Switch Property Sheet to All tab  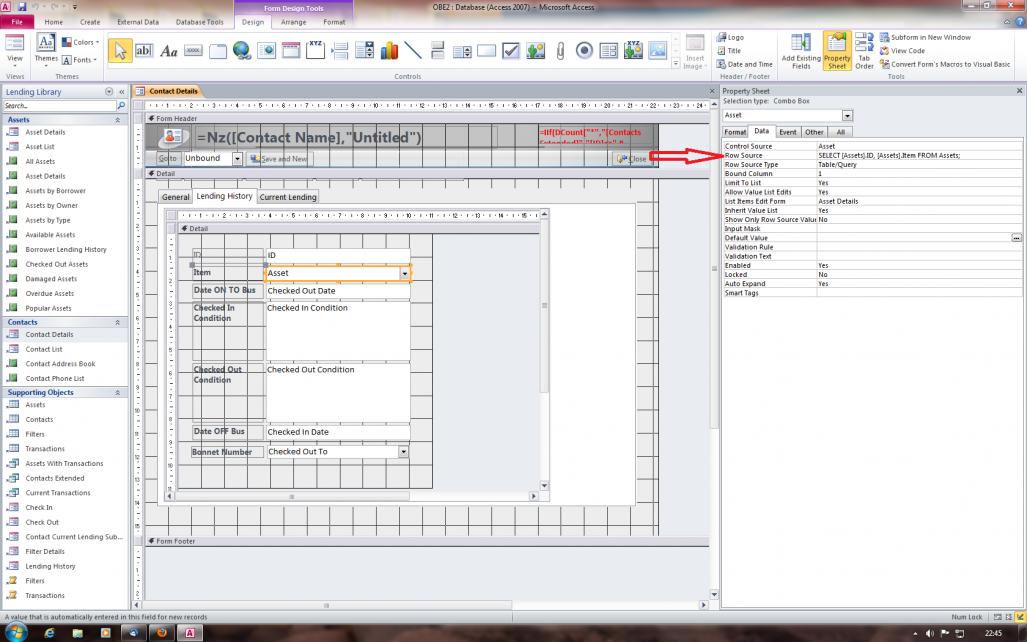(x=840, y=132)
